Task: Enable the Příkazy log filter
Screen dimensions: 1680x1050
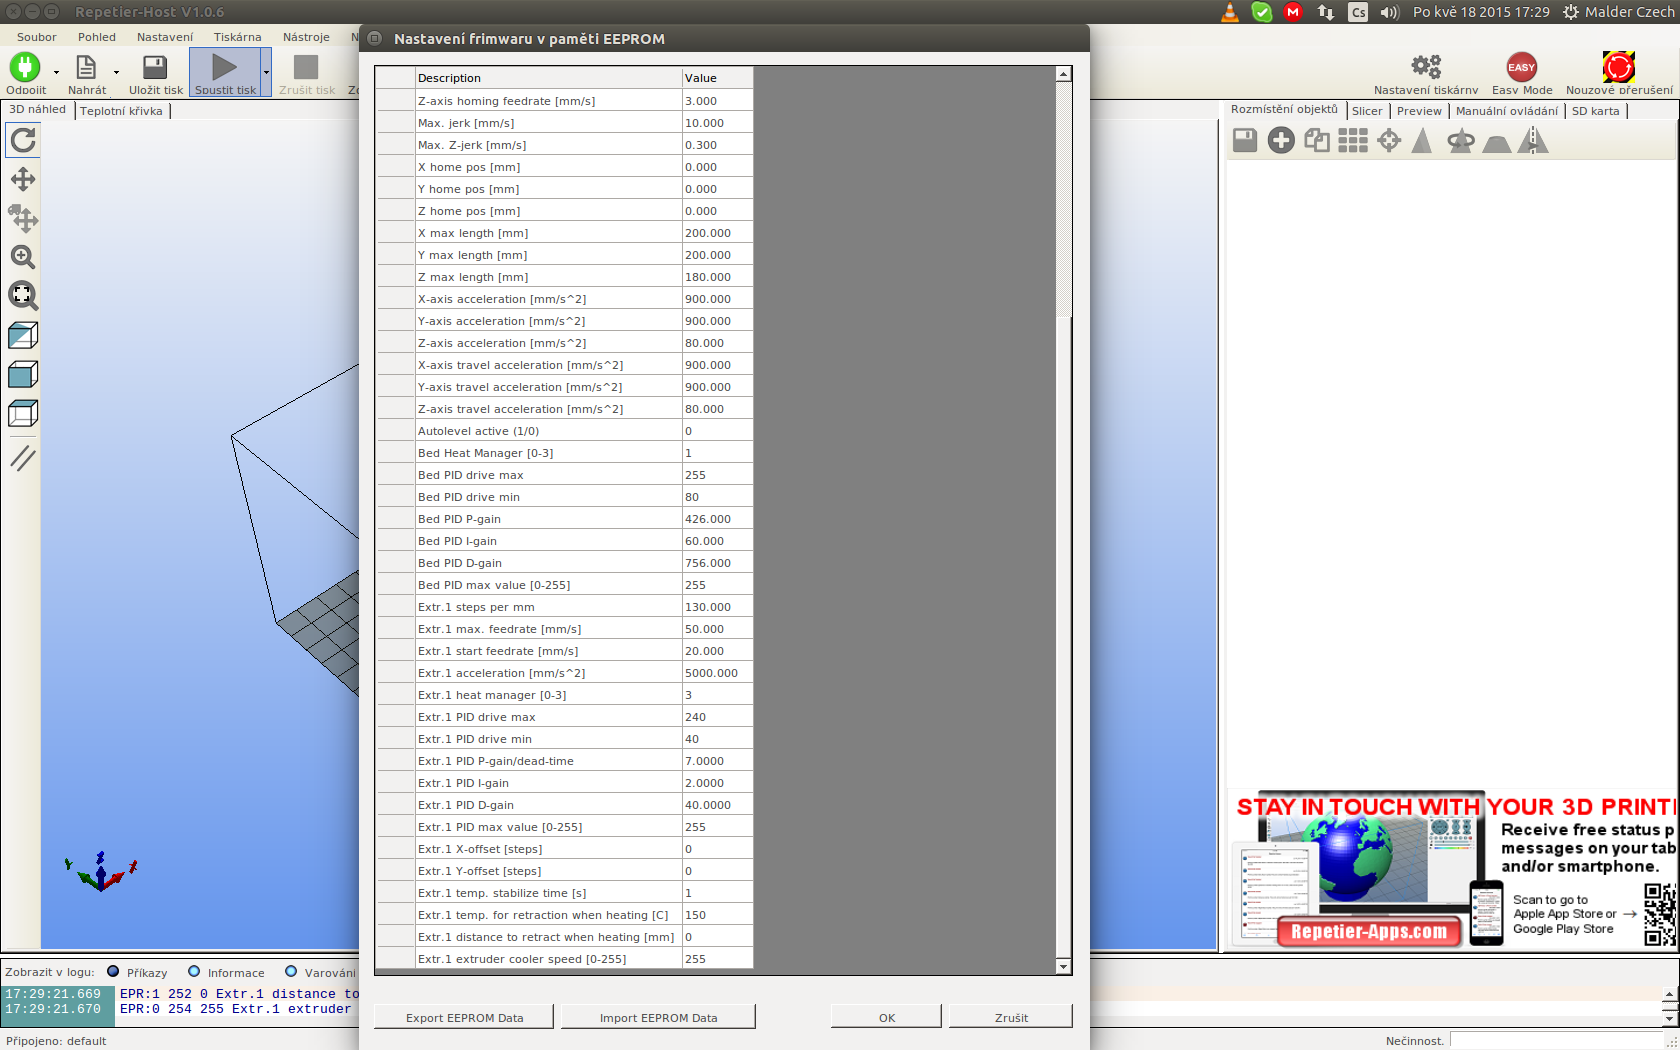Action: click(113, 972)
